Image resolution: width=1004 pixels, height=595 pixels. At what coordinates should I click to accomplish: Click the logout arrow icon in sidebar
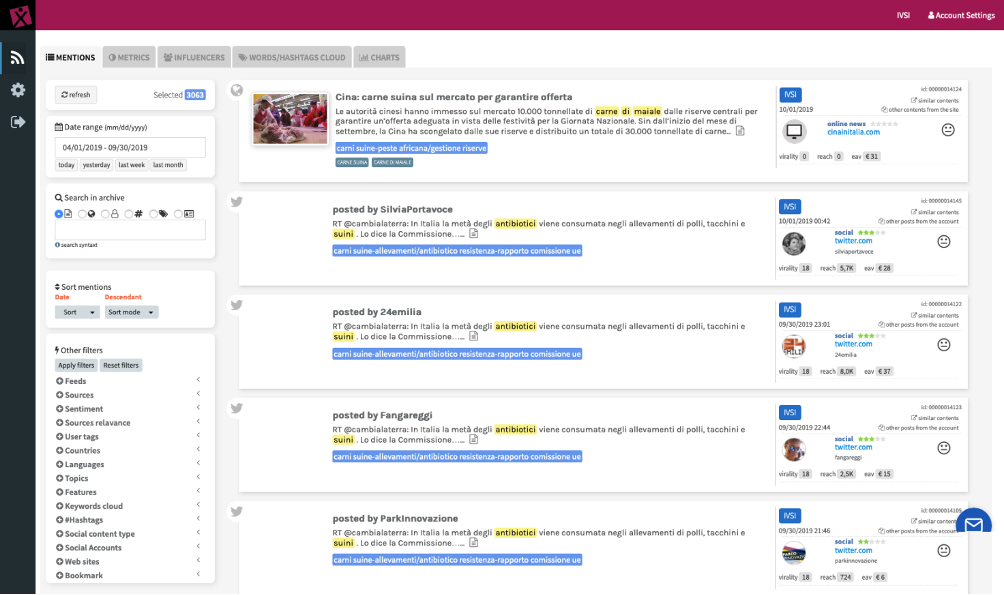(x=17, y=122)
